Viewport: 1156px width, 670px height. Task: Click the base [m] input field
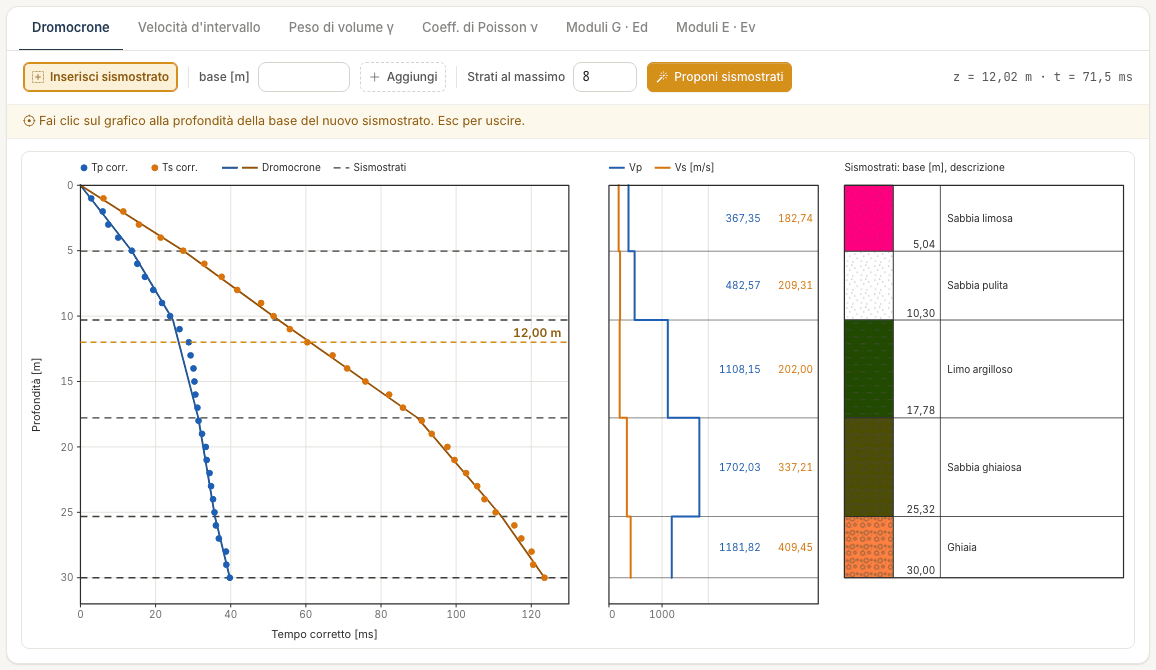[304, 77]
